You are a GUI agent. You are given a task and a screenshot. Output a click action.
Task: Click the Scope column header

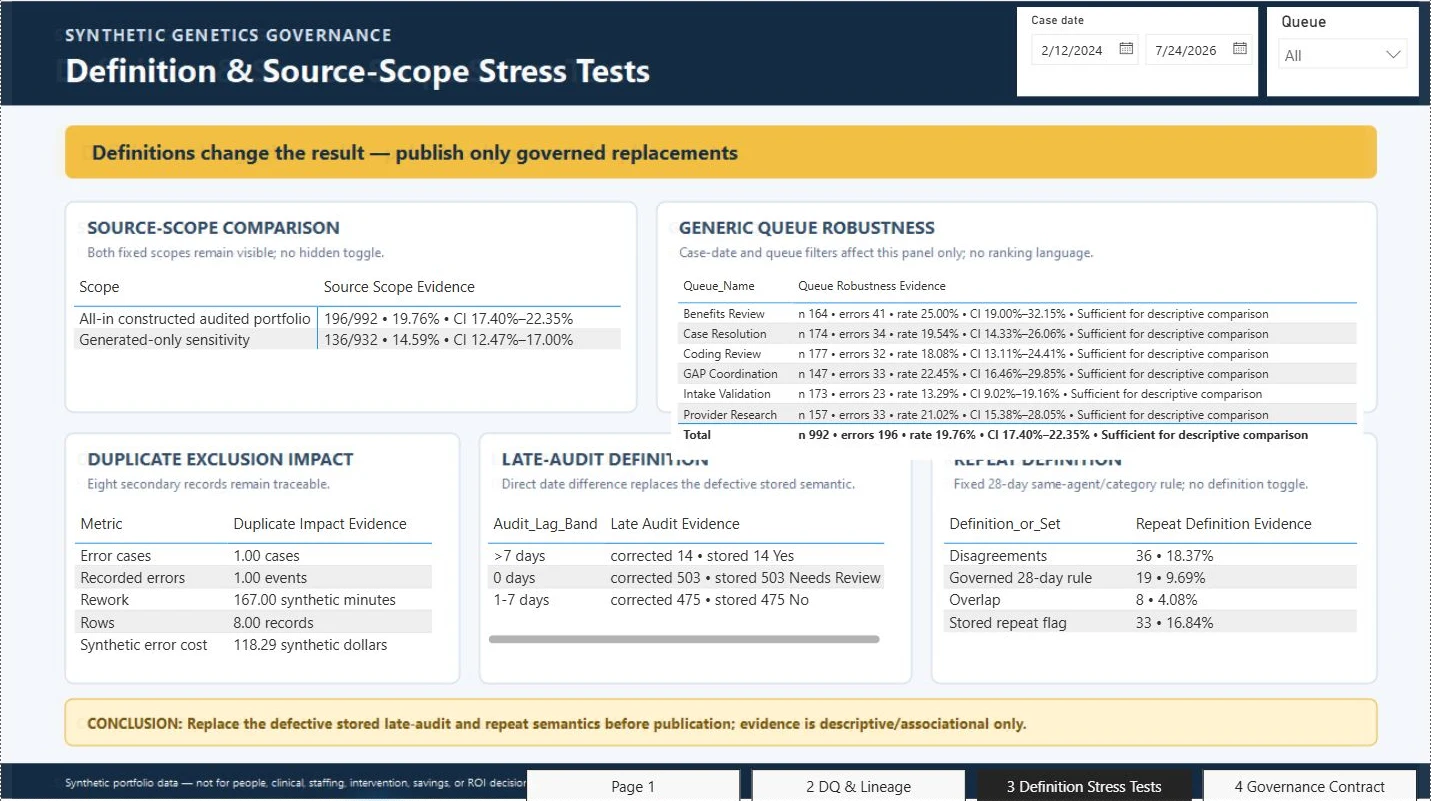tap(99, 287)
